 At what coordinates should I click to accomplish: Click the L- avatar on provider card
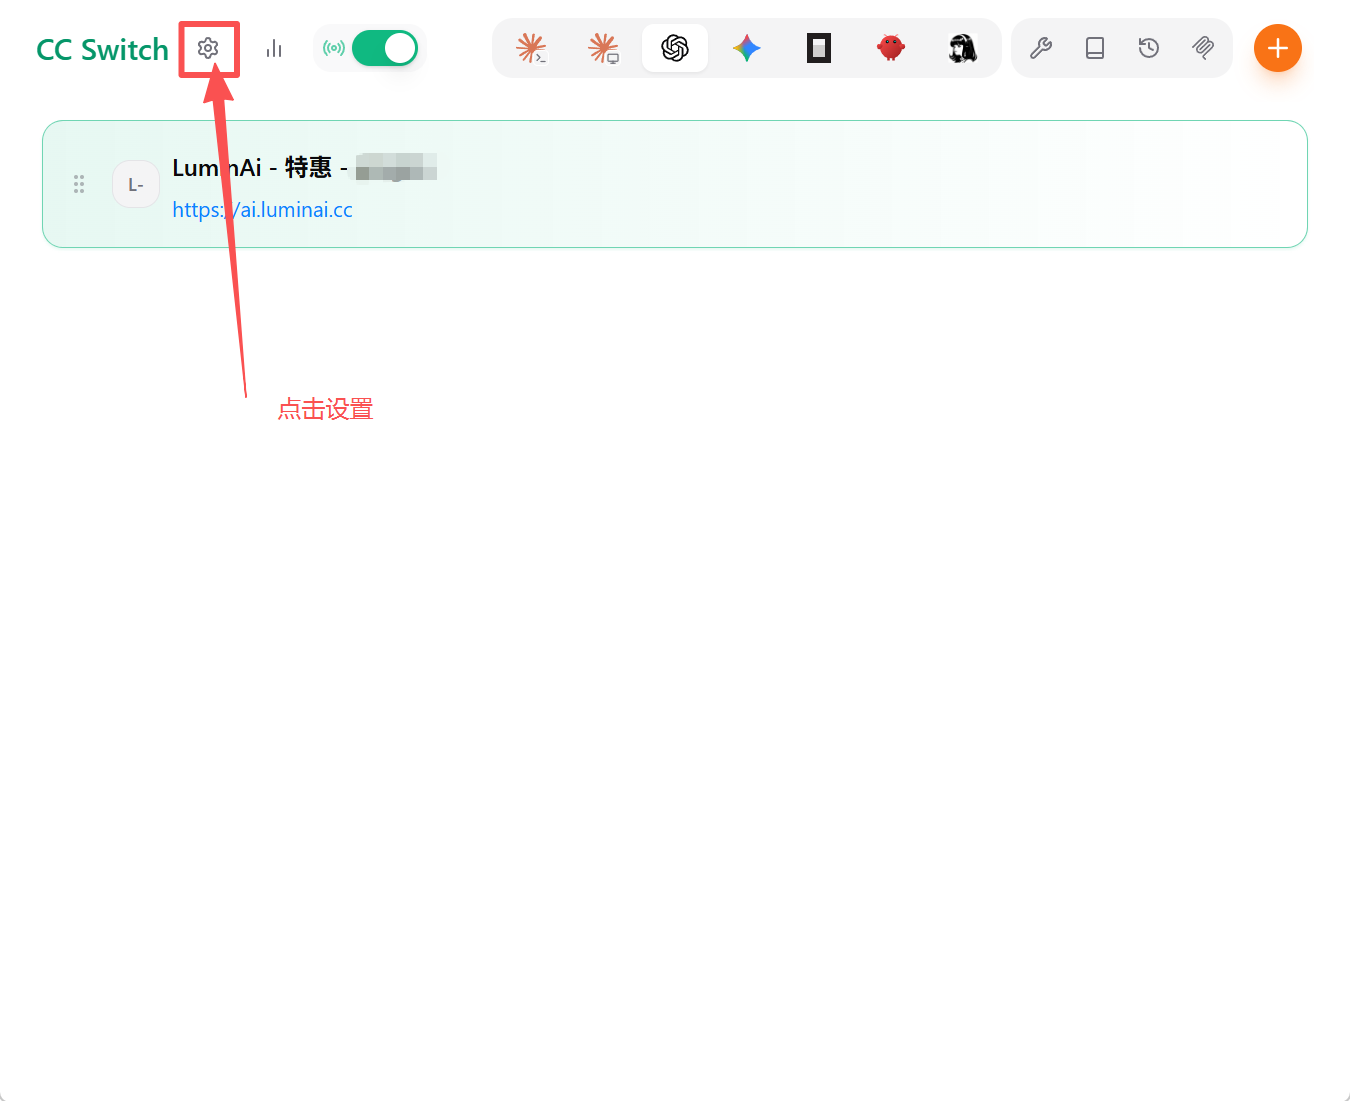pos(136,184)
